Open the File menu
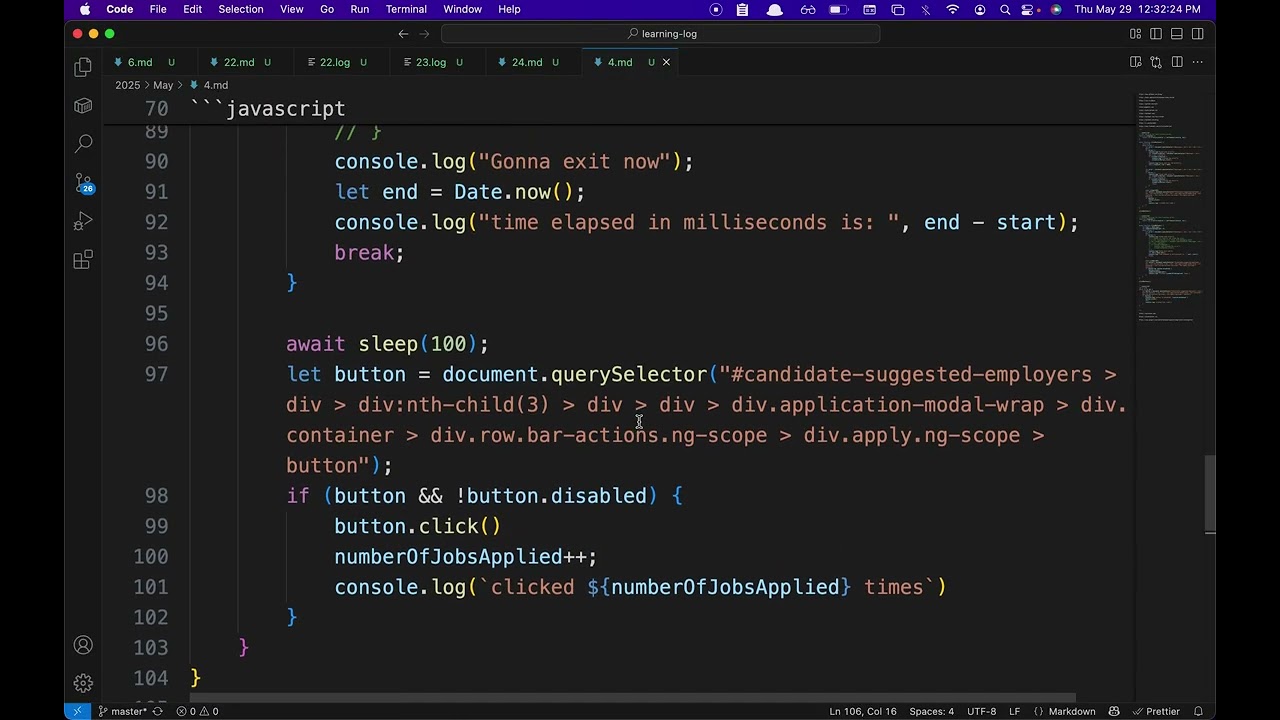The width and height of the screenshot is (1280, 720). tap(158, 9)
